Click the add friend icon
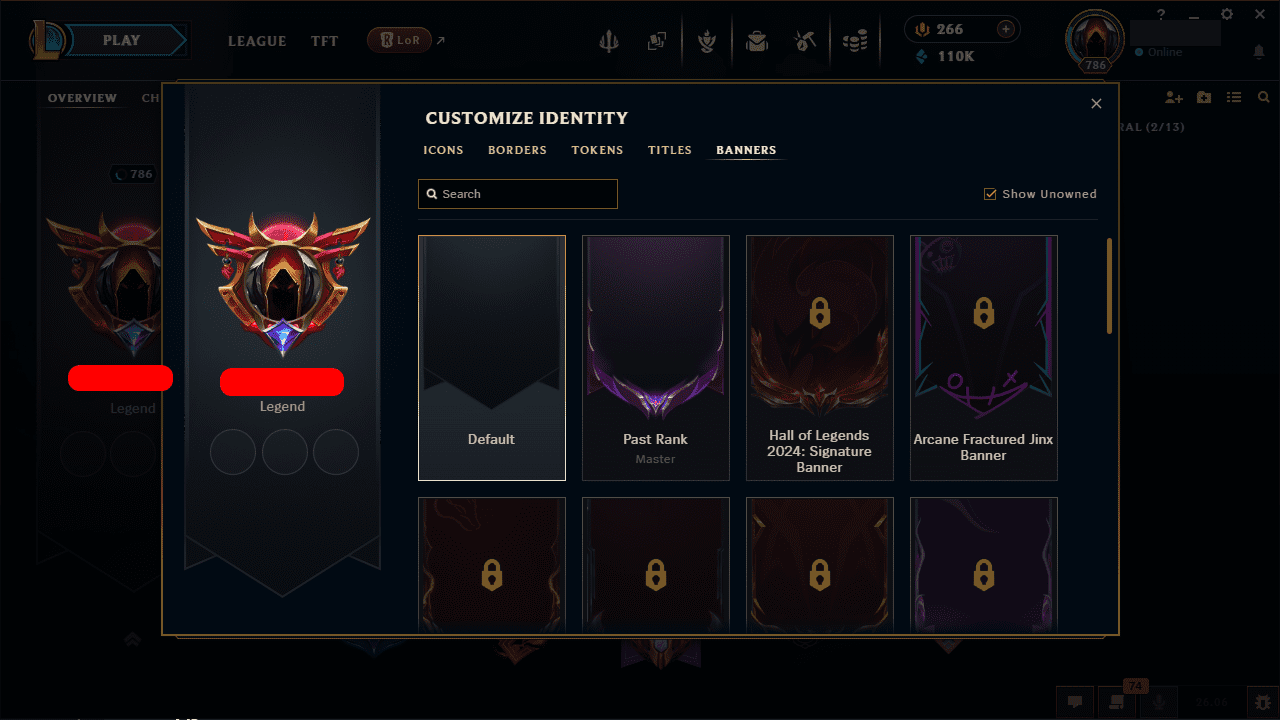 1174,97
